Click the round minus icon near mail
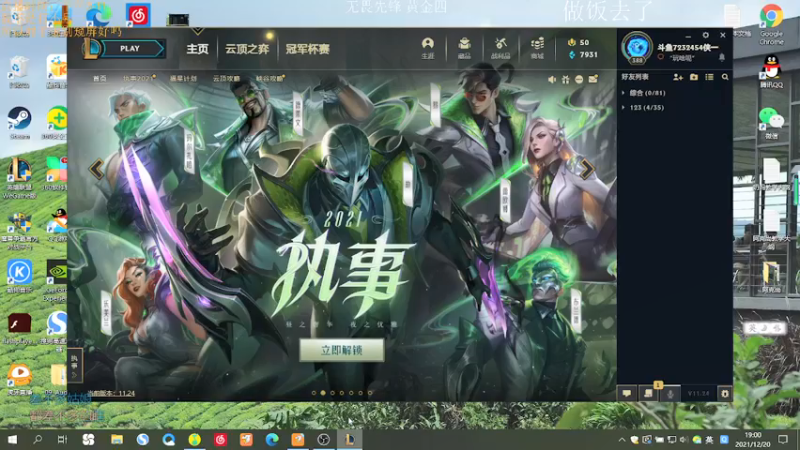Image resolution: width=800 pixels, height=450 pixels. 579,79
